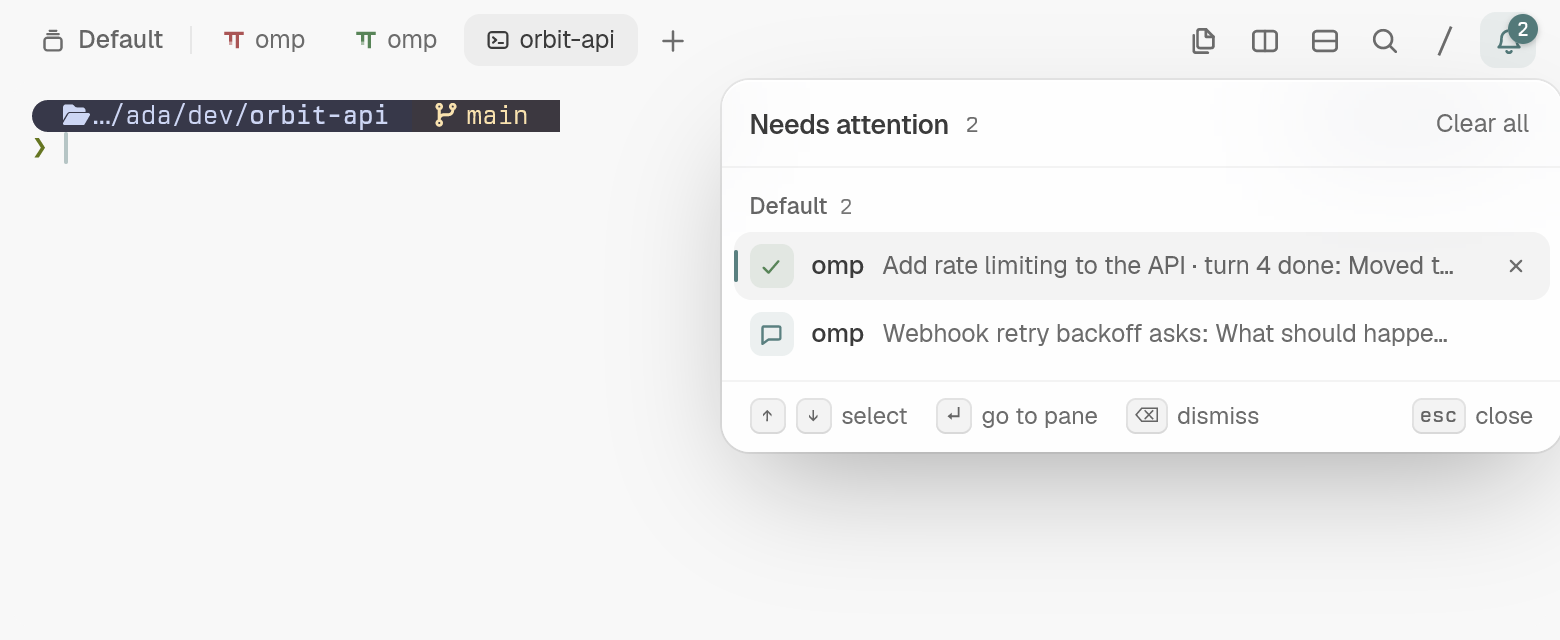Split pane vertically using columns icon

[1265, 41]
